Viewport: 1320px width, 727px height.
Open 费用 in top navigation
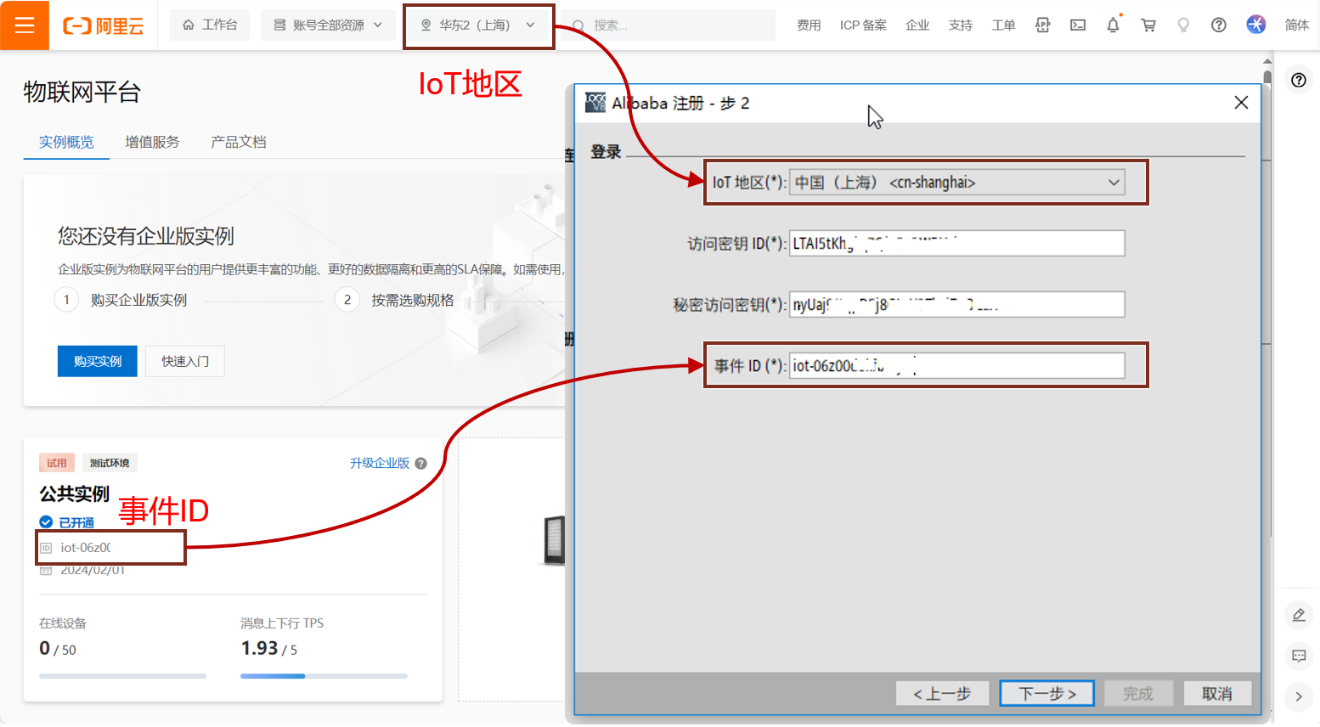(808, 26)
